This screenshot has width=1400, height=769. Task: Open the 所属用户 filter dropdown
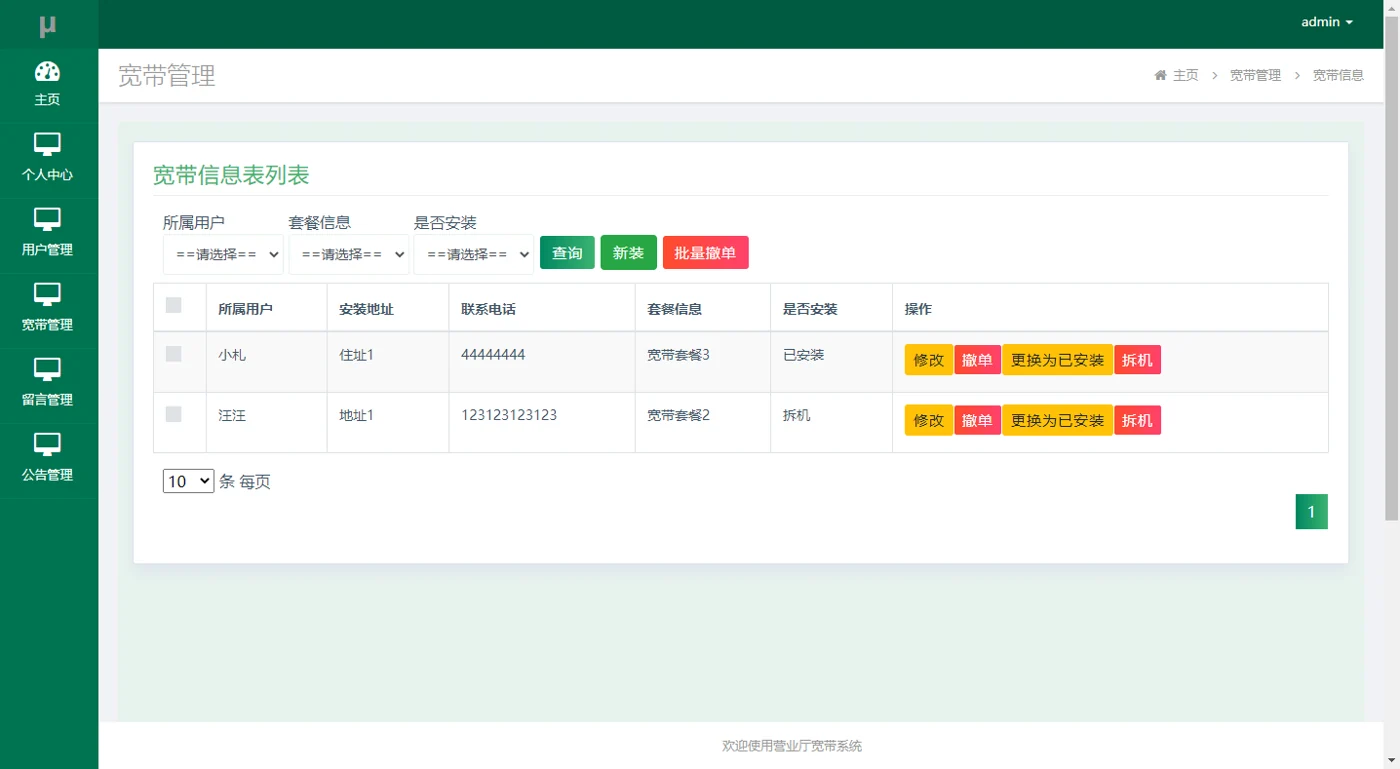coord(223,254)
